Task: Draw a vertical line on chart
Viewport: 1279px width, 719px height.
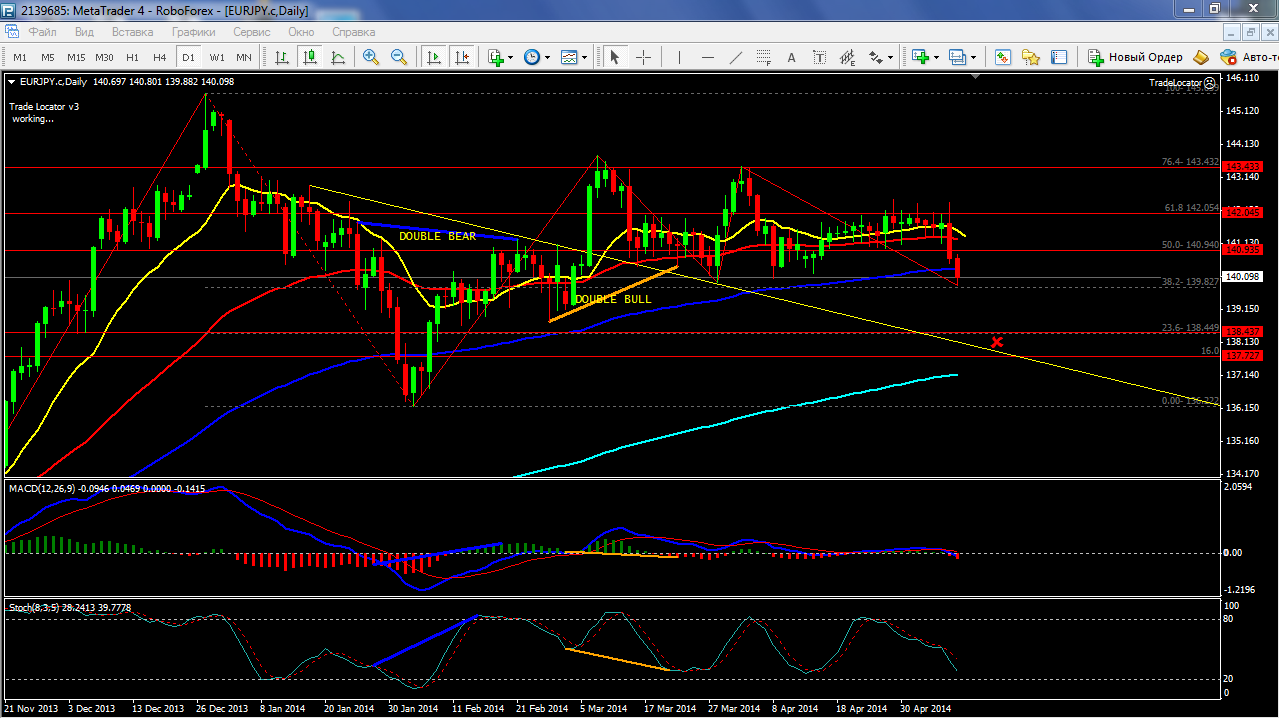Action: [x=680, y=57]
